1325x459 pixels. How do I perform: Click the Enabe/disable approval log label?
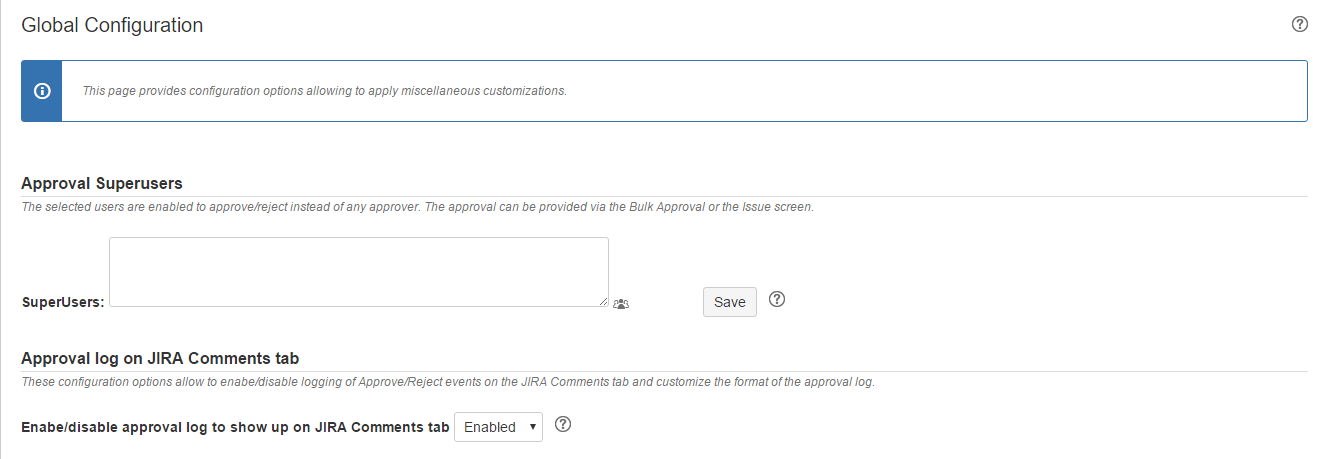pos(235,427)
